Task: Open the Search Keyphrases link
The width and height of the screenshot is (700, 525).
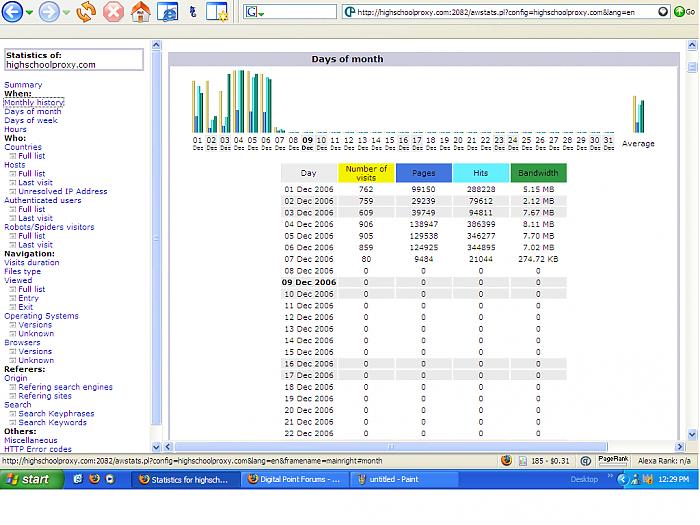Action: tap(56, 414)
